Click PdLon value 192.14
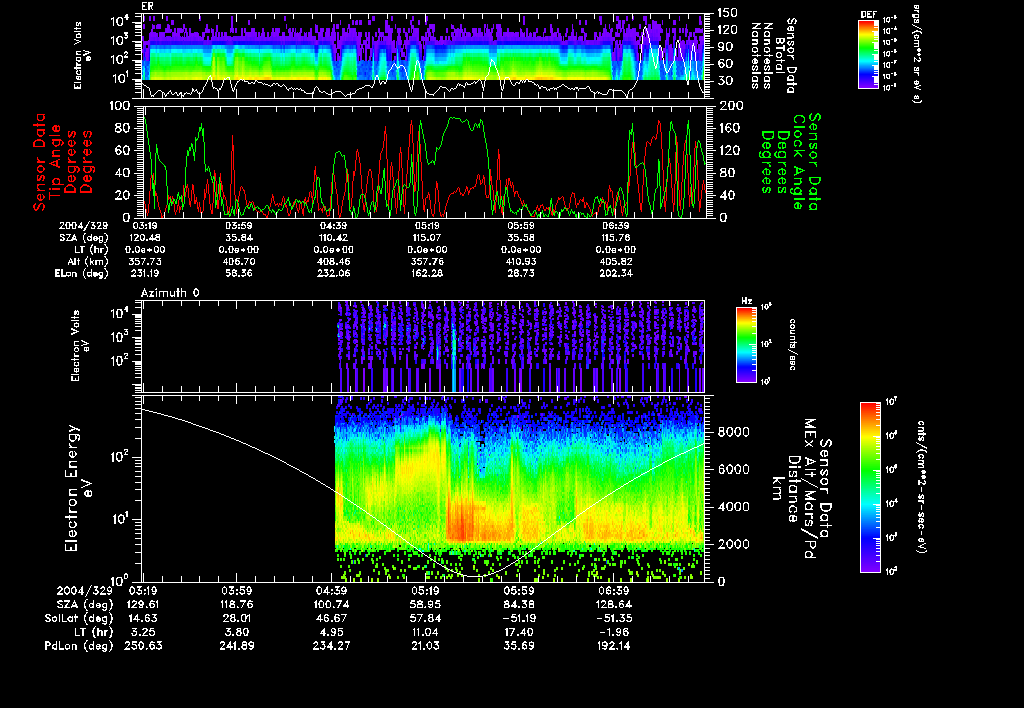1024x708 pixels. pos(614,646)
